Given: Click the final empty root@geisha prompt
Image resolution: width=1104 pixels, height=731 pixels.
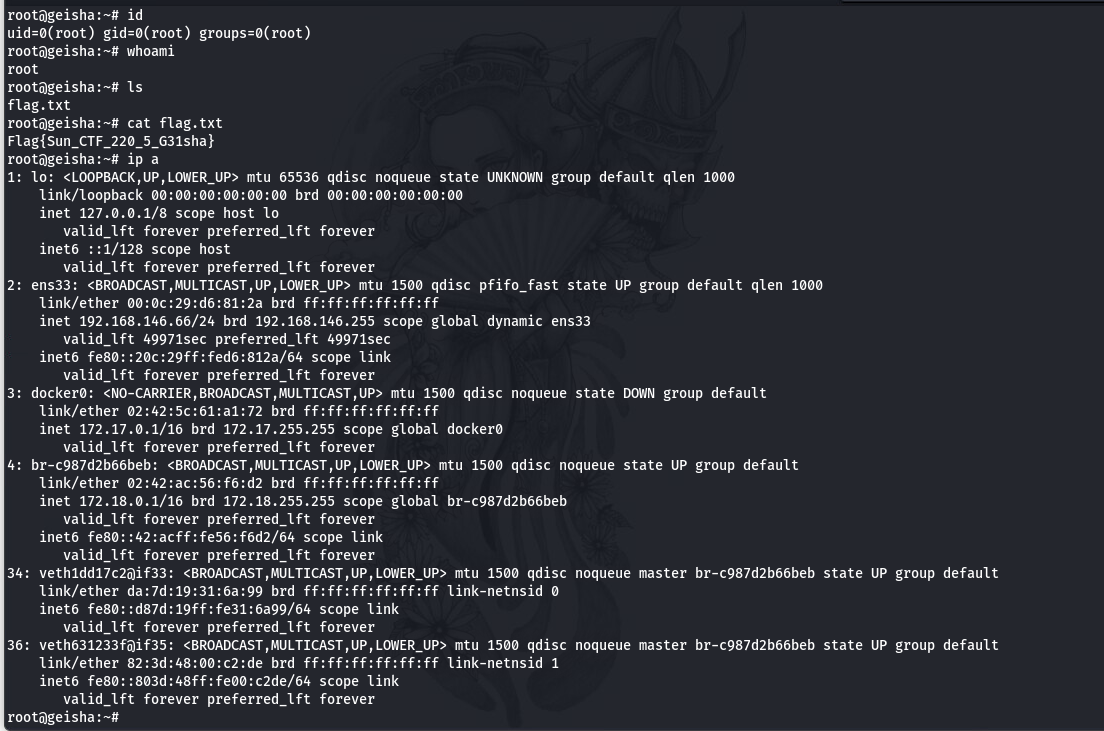Looking at the screenshot, I should [x=63, y=717].
